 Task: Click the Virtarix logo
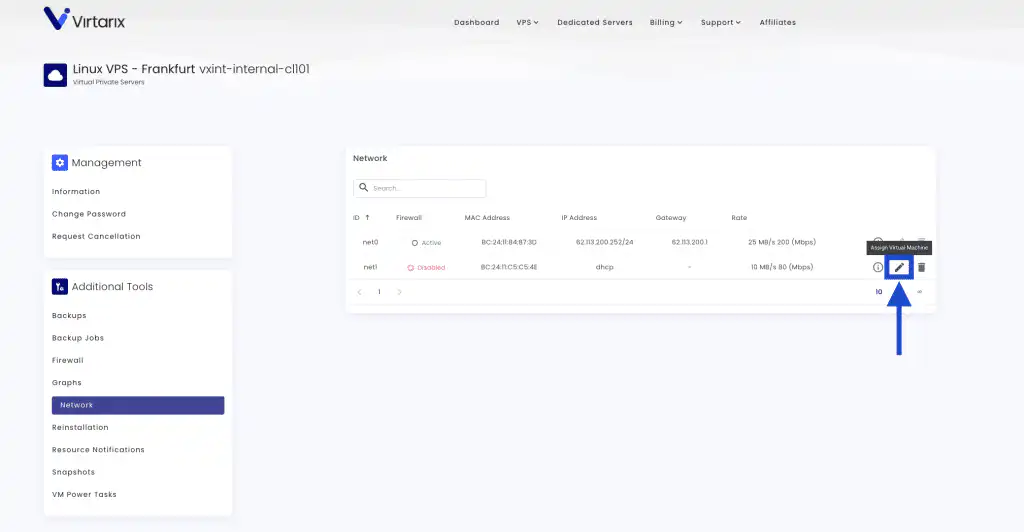point(85,19)
